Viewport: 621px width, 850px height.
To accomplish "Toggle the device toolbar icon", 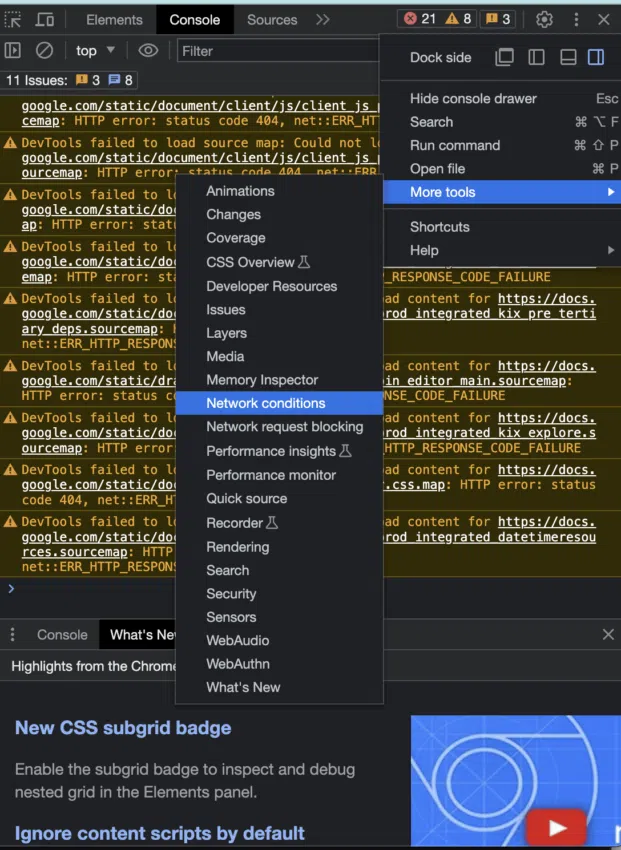I will click(x=45, y=19).
